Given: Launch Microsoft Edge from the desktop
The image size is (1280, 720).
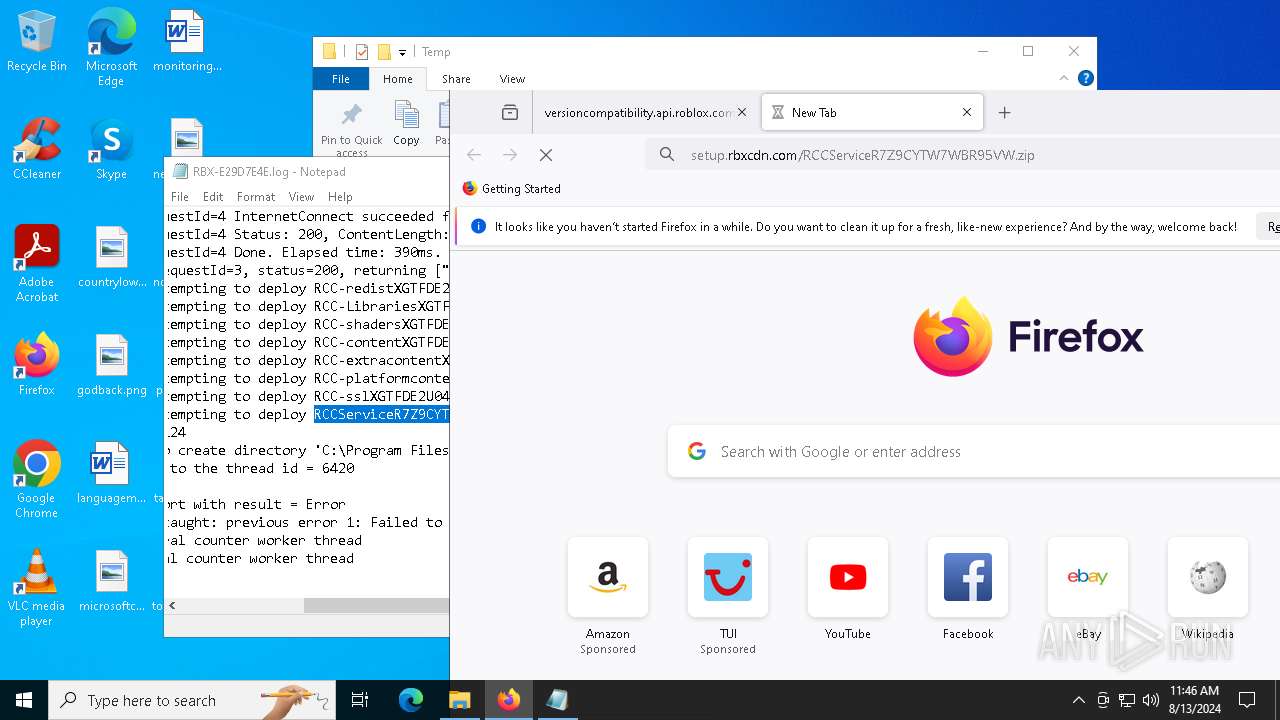Looking at the screenshot, I should [x=111, y=47].
